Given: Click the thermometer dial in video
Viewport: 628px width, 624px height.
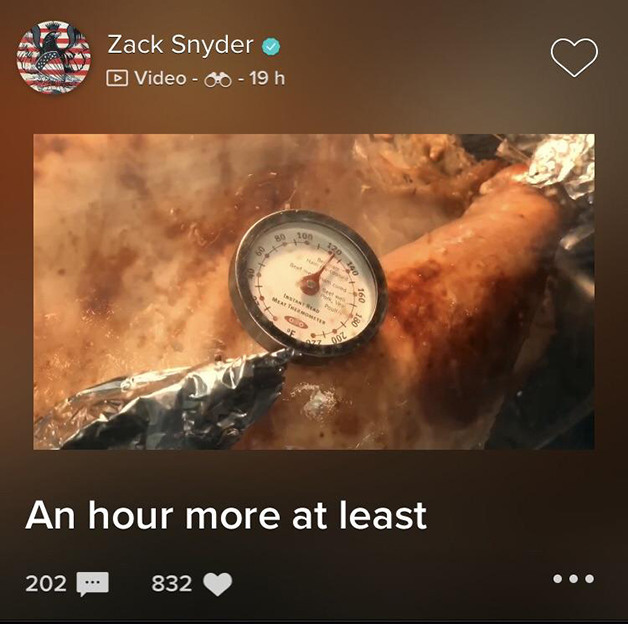Looking at the screenshot, I should coord(308,284).
